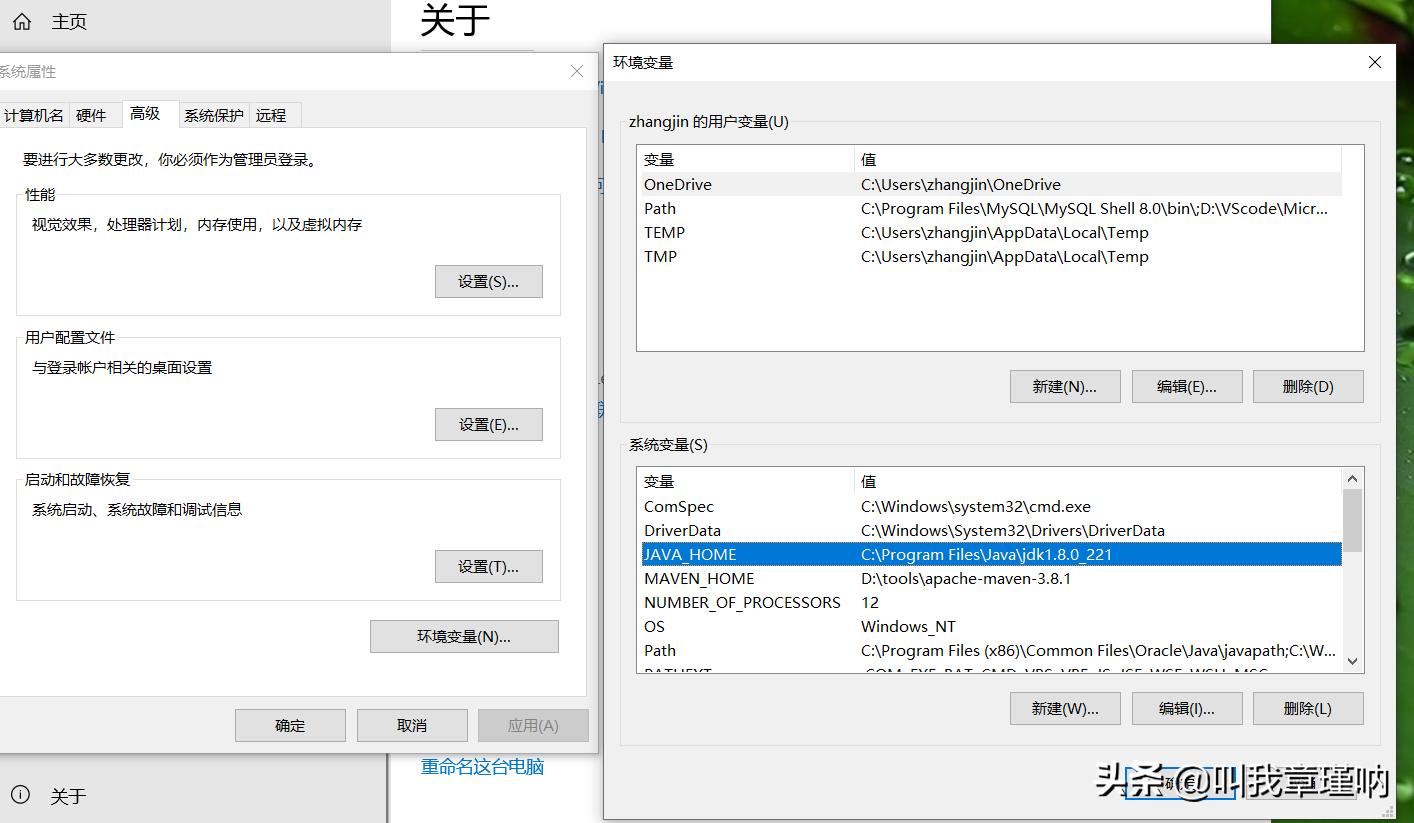Click 设置(E) under 用户配置文件
The width and height of the screenshot is (1414, 823).
point(488,424)
